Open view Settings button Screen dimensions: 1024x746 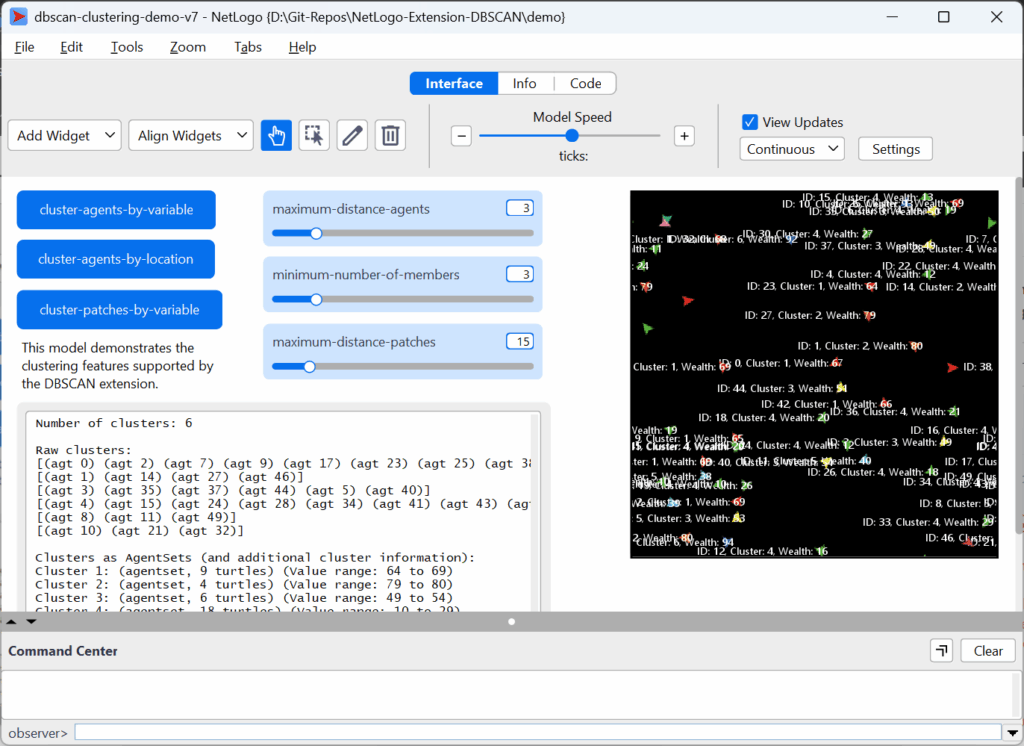[x=895, y=149]
